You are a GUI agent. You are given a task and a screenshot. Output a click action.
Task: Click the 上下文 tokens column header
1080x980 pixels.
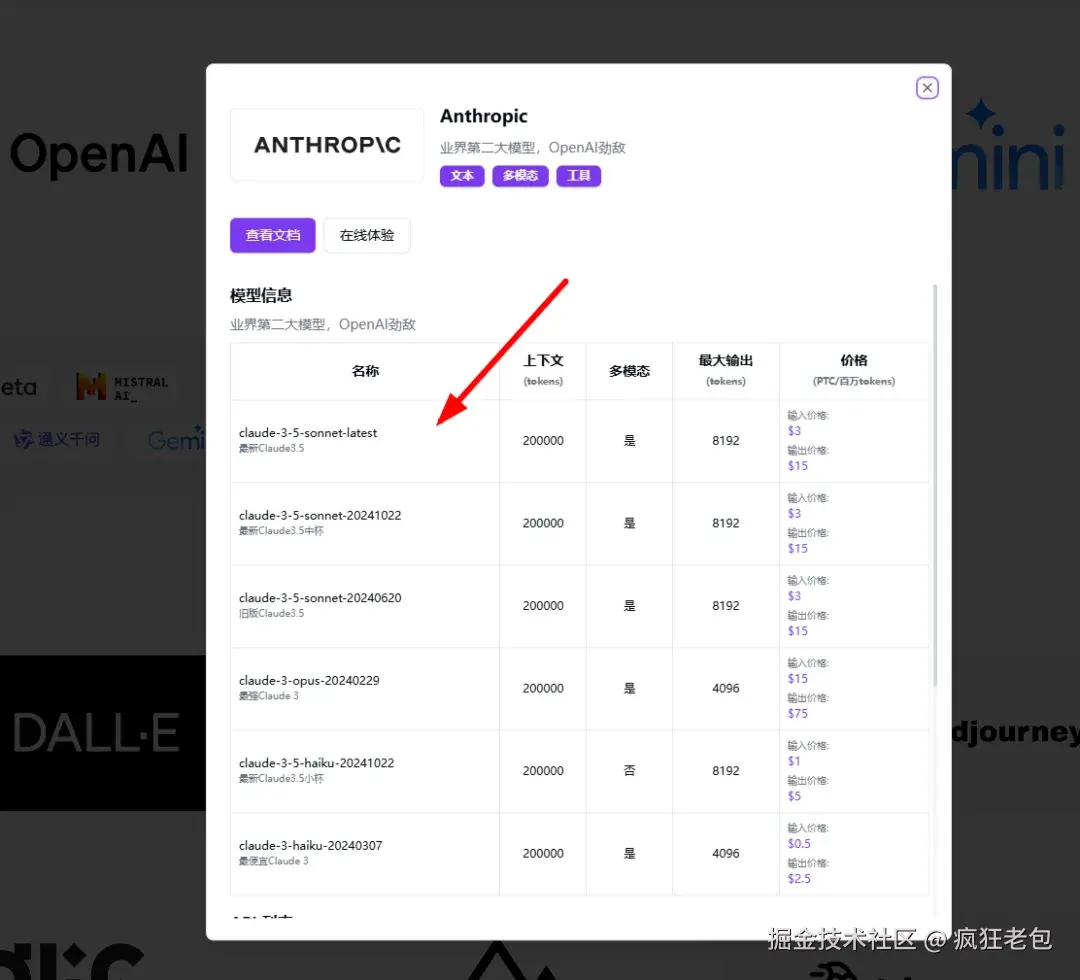coord(543,371)
